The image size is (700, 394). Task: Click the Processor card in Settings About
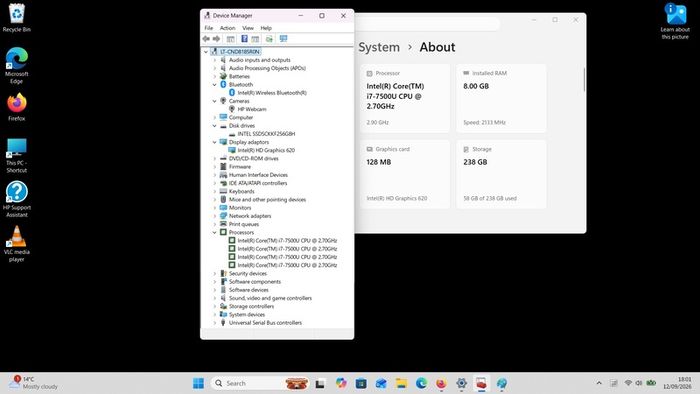(x=405, y=98)
